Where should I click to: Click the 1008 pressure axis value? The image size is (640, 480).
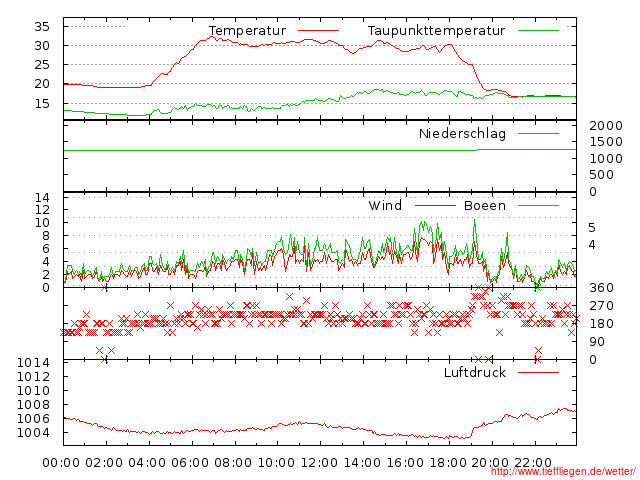click(33, 404)
